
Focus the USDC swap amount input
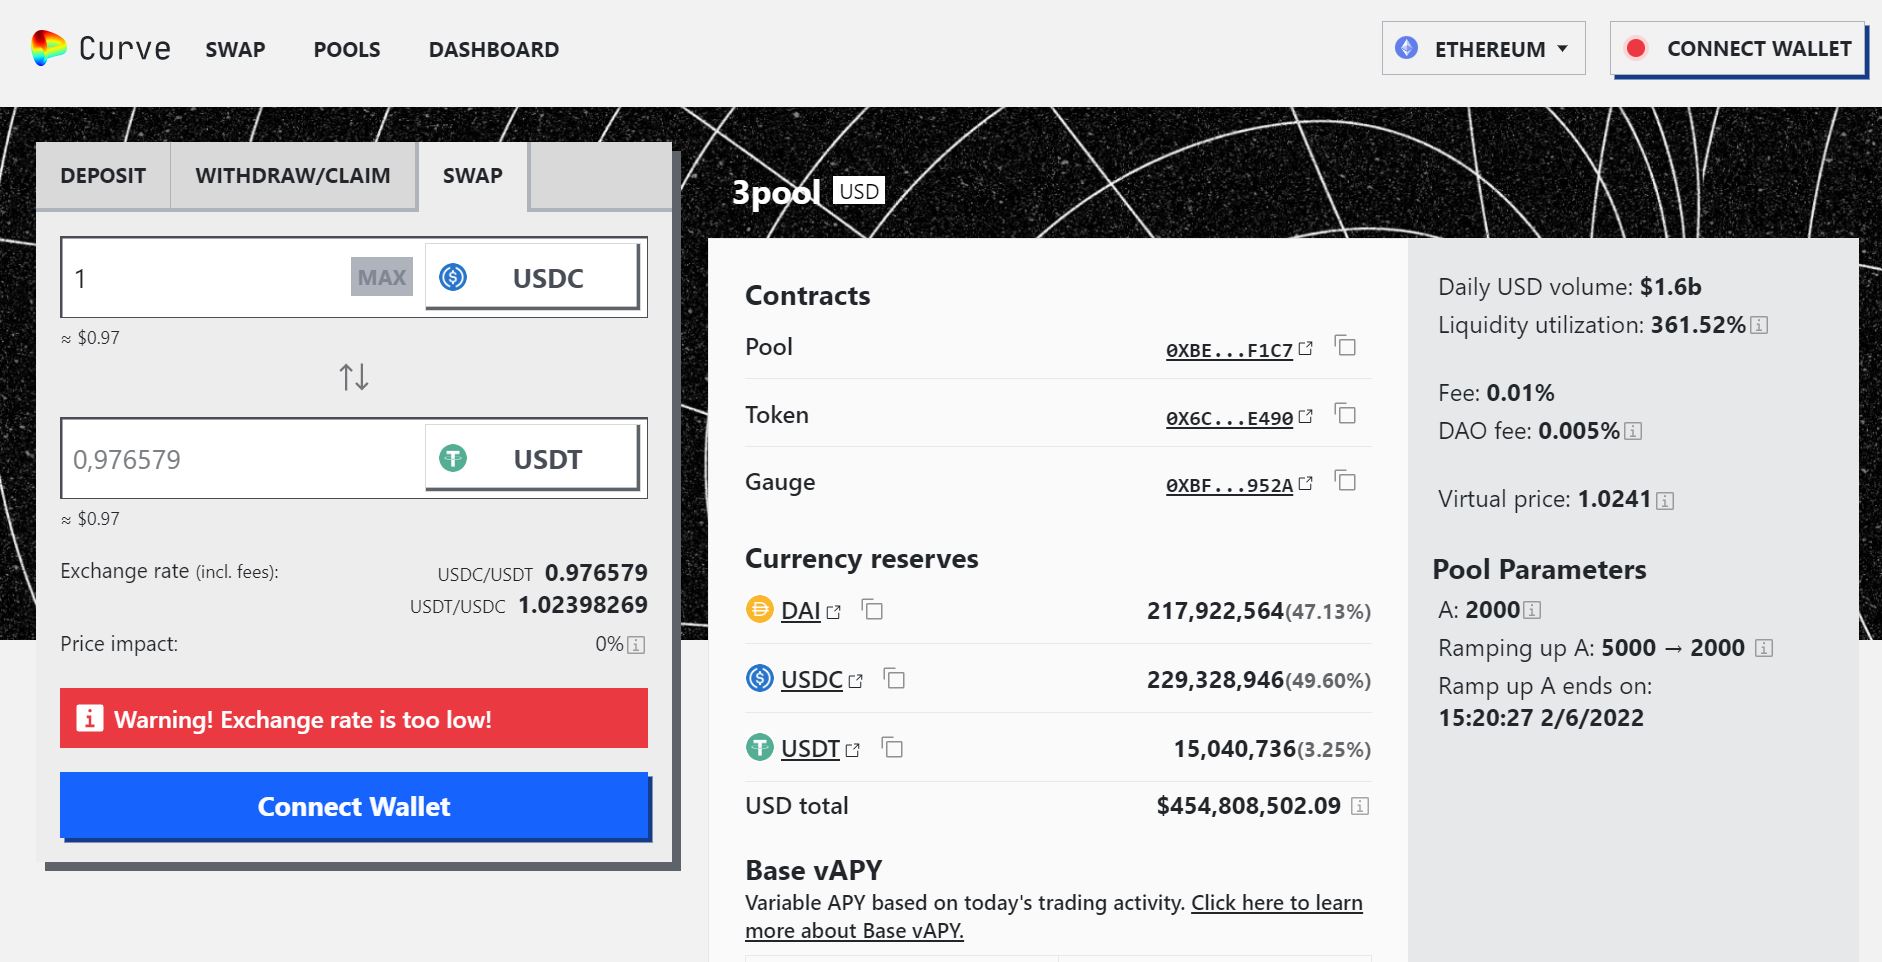pyautogui.click(x=207, y=277)
